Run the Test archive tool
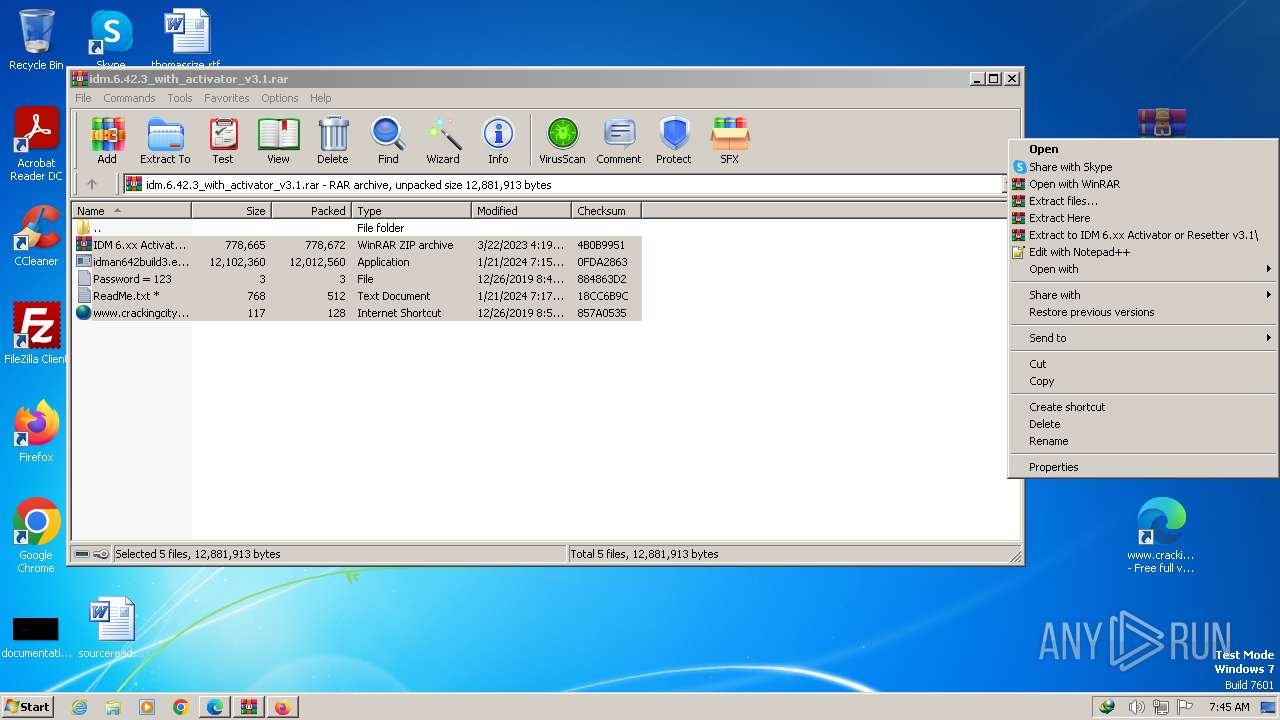The width and height of the screenshot is (1280, 720). [223, 140]
